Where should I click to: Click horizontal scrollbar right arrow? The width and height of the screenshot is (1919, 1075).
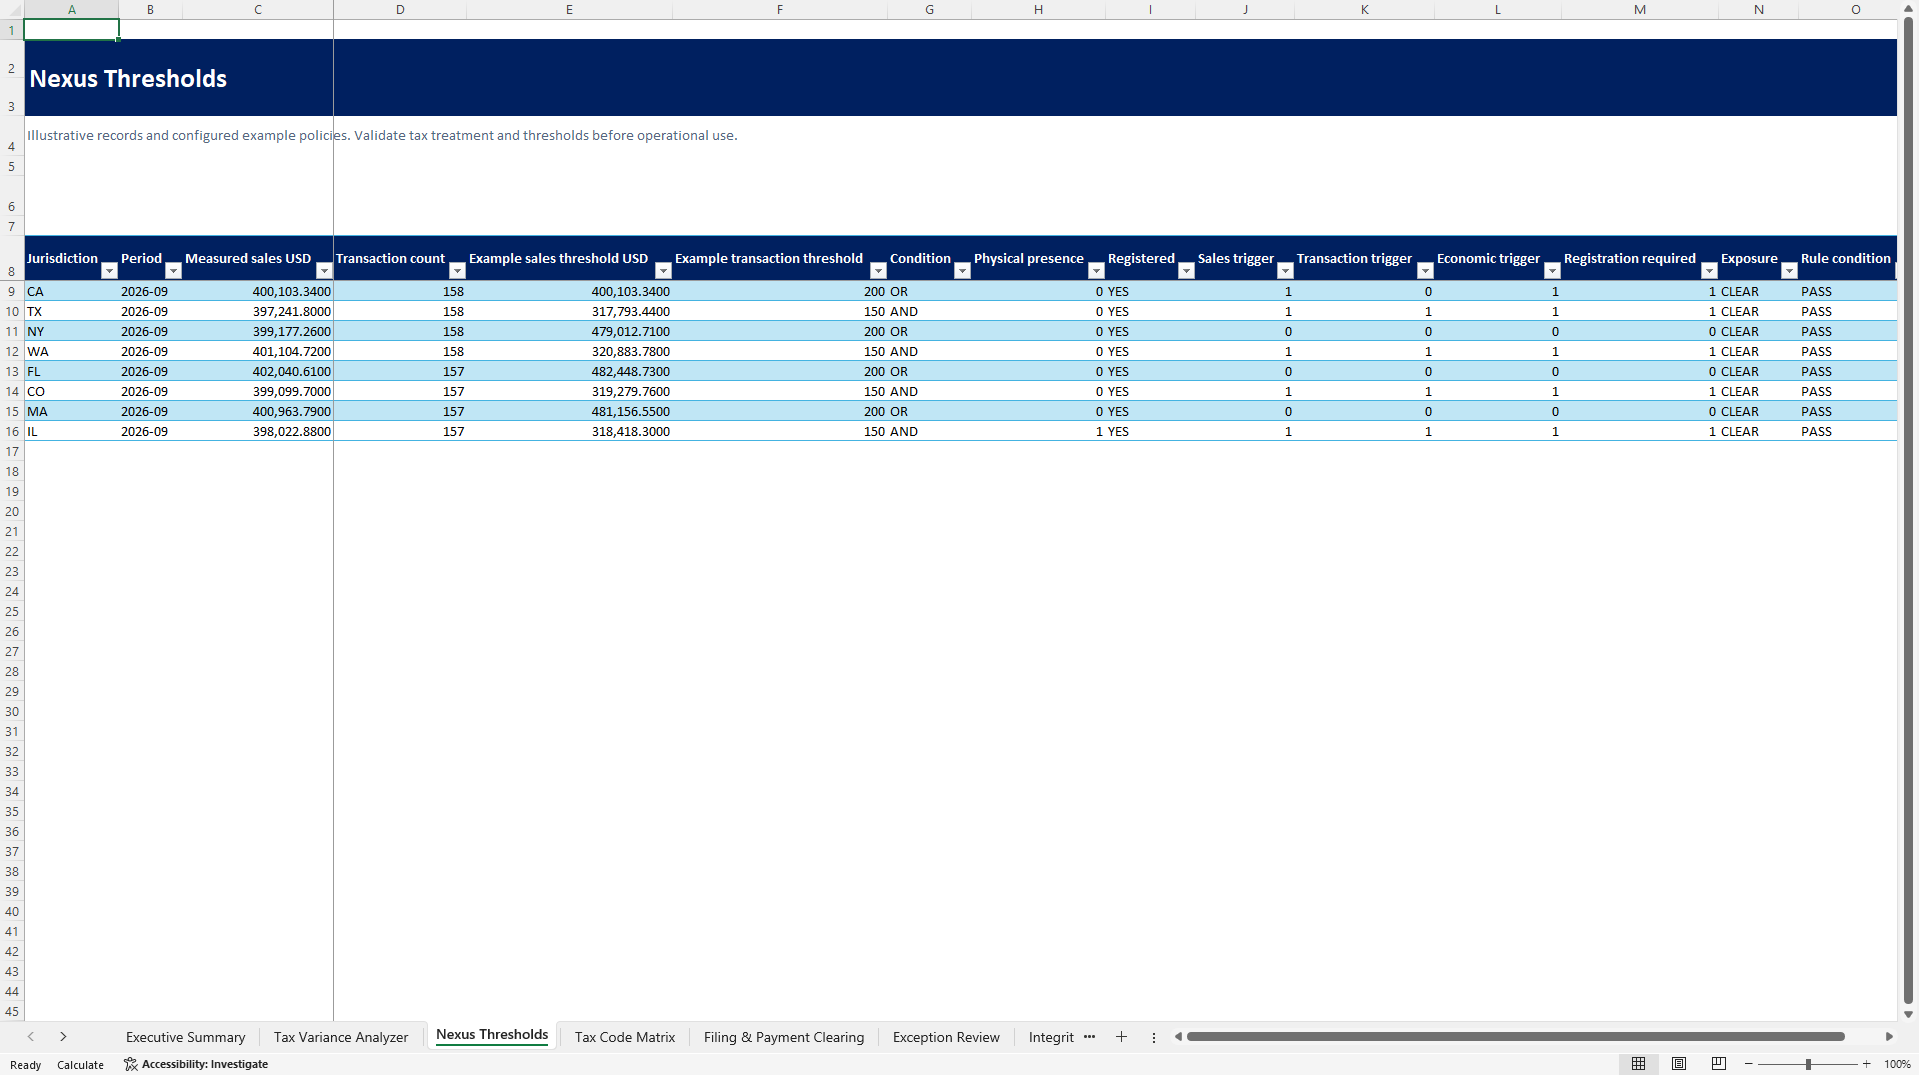pyautogui.click(x=1889, y=1037)
